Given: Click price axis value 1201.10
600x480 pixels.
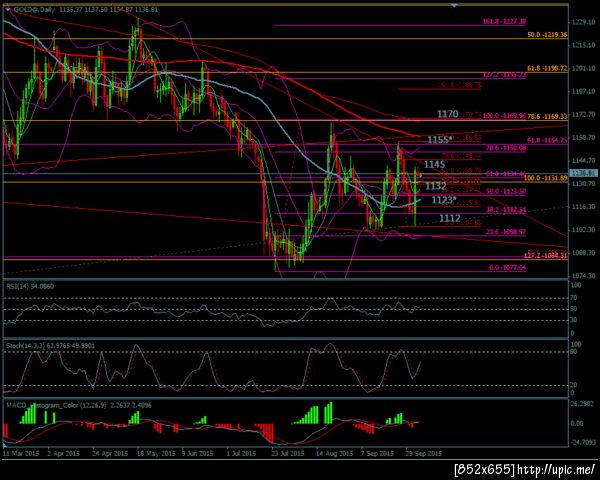Looking at the screenshot, I should 584,69.
